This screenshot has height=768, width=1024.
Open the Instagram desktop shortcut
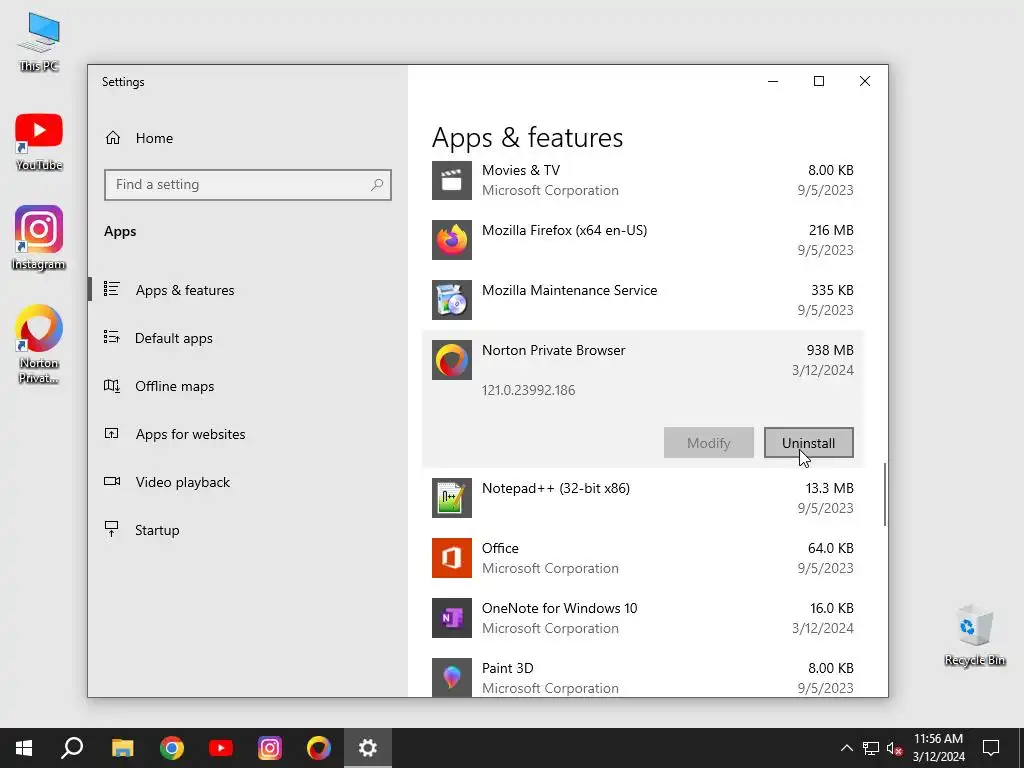click(39, 238)
